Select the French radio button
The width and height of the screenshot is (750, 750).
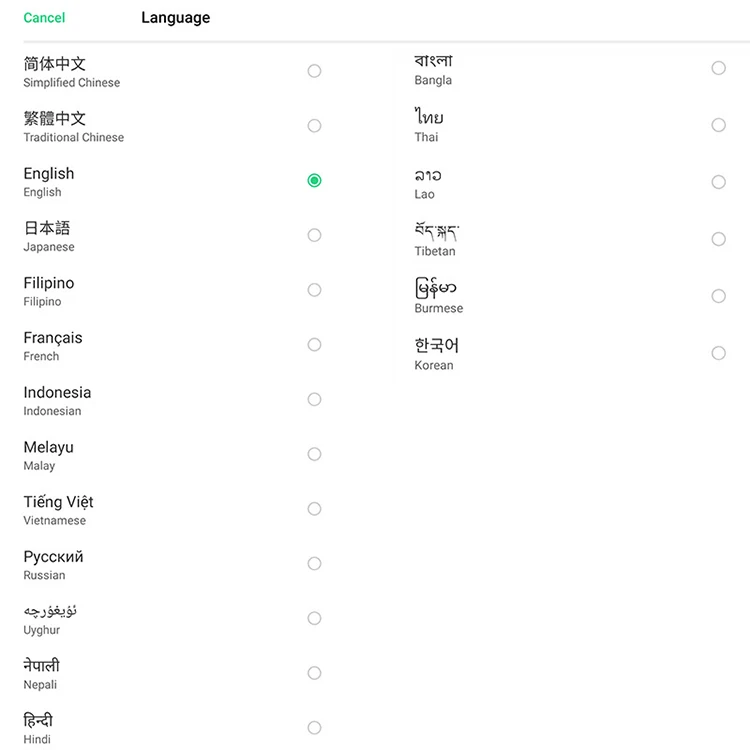coord(314,345)
